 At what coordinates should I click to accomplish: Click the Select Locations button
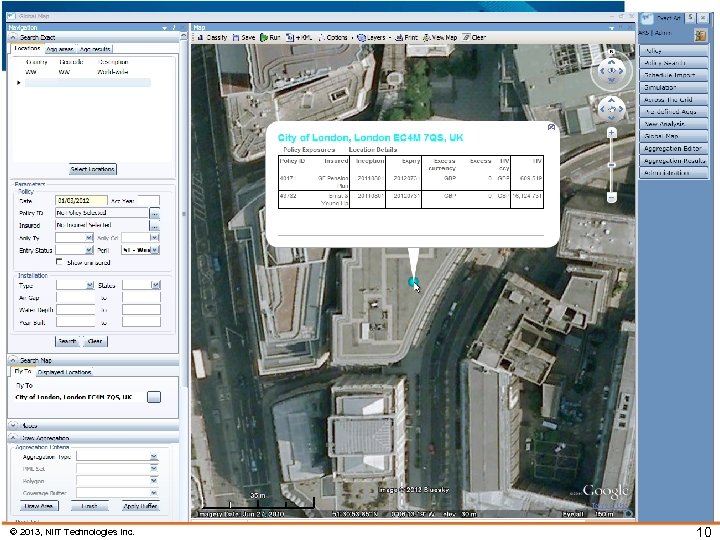click(x=92, y=169)
